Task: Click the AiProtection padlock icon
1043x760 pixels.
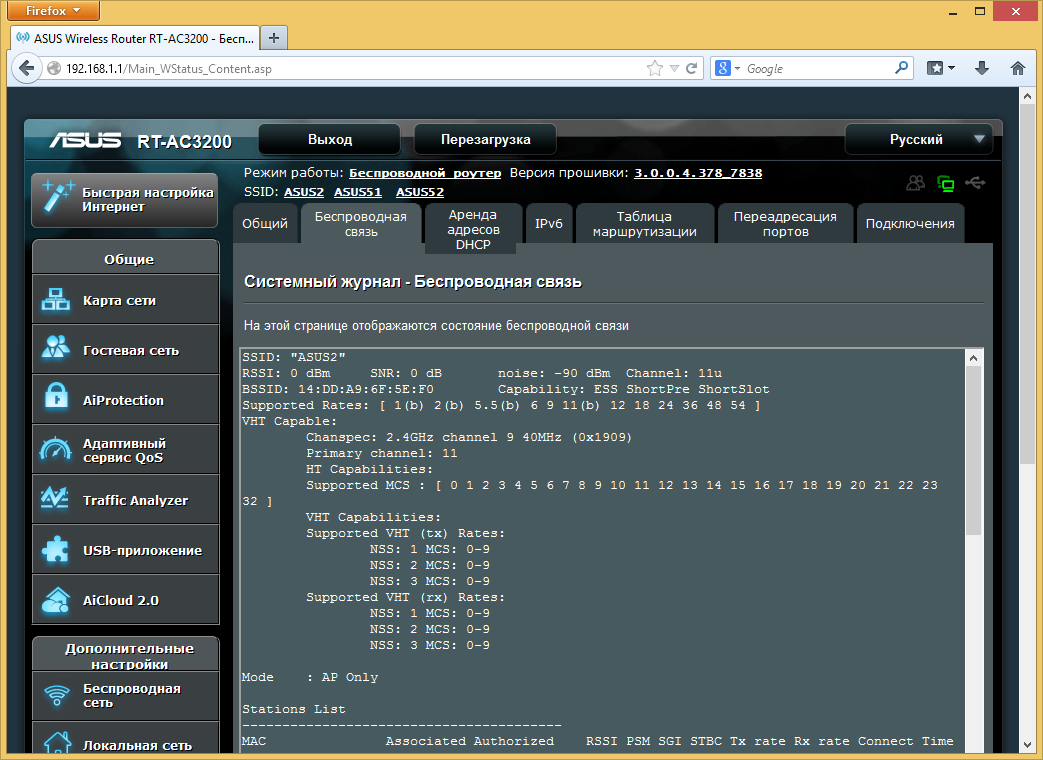Action: 56,399
